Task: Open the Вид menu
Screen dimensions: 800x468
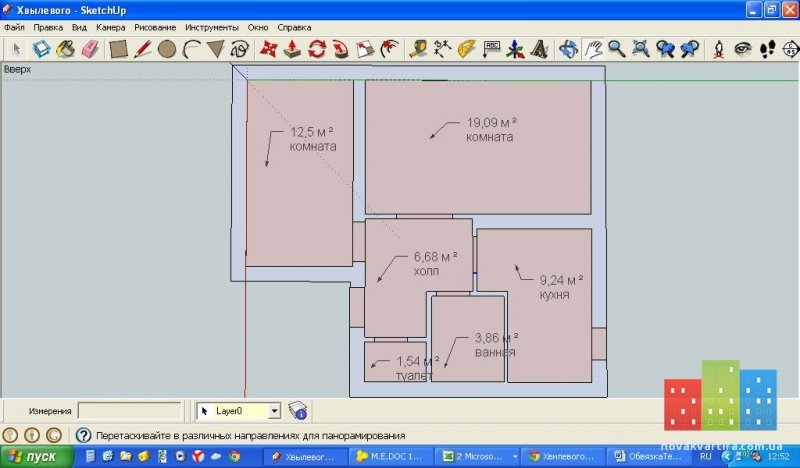Action: tap(79, 28)
